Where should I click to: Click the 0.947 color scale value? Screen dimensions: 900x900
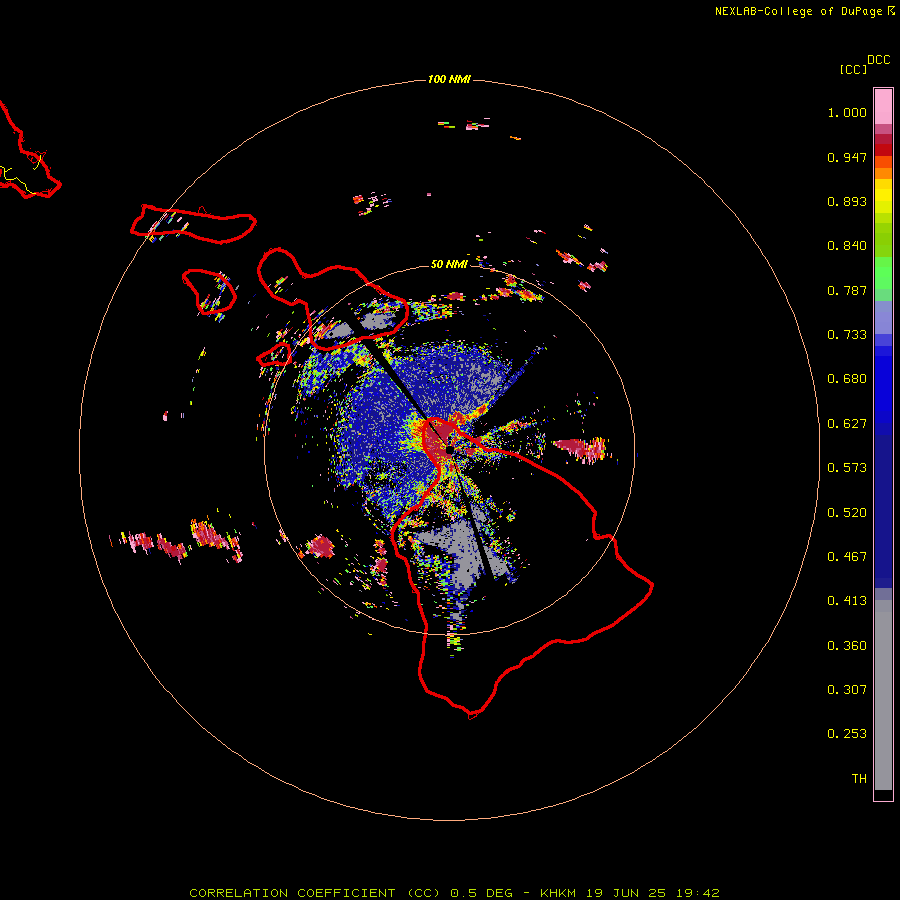click(x=847, y=157)
